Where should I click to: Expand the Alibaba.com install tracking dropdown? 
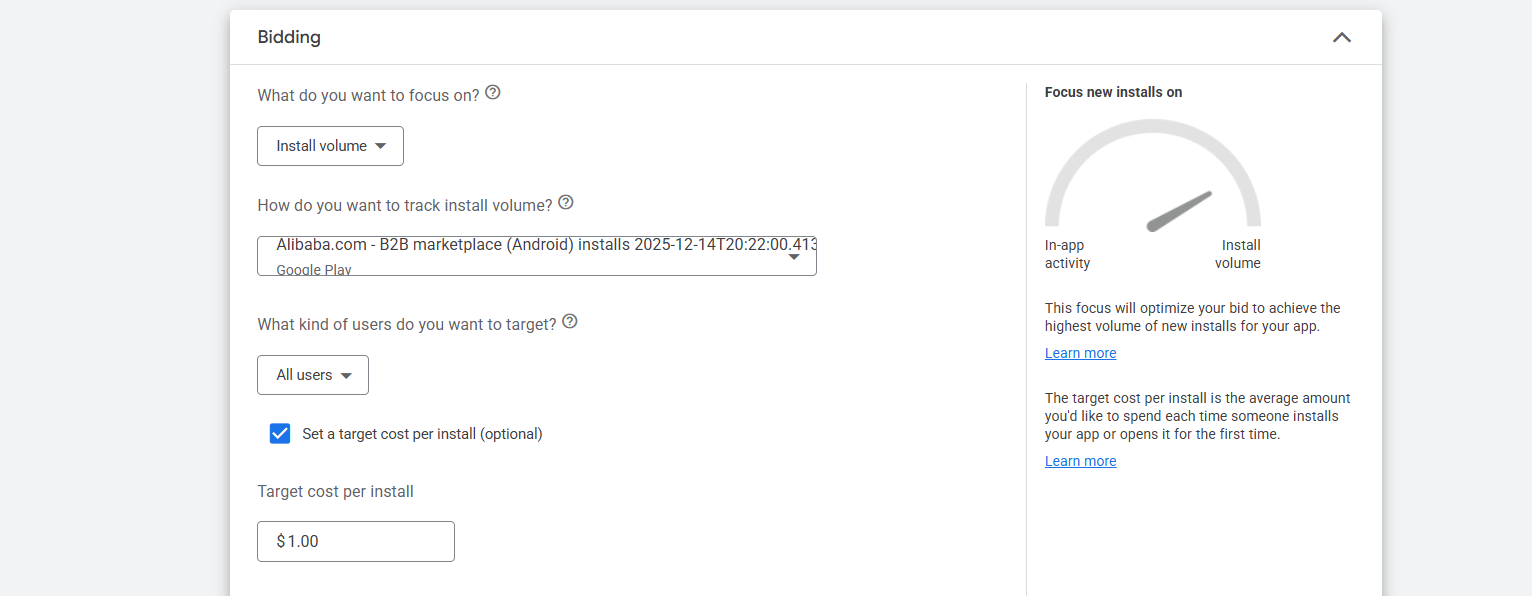coord(536,256)
